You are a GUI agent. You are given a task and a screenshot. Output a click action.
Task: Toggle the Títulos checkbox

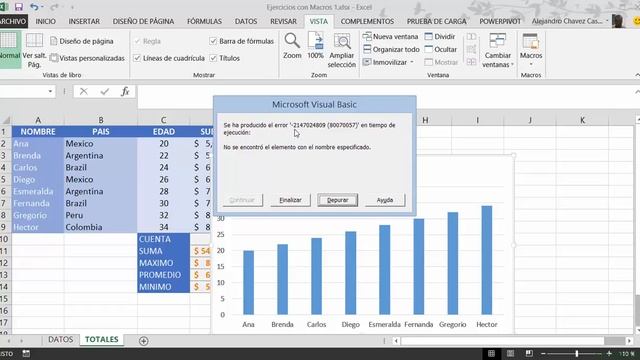click(213, 58)
